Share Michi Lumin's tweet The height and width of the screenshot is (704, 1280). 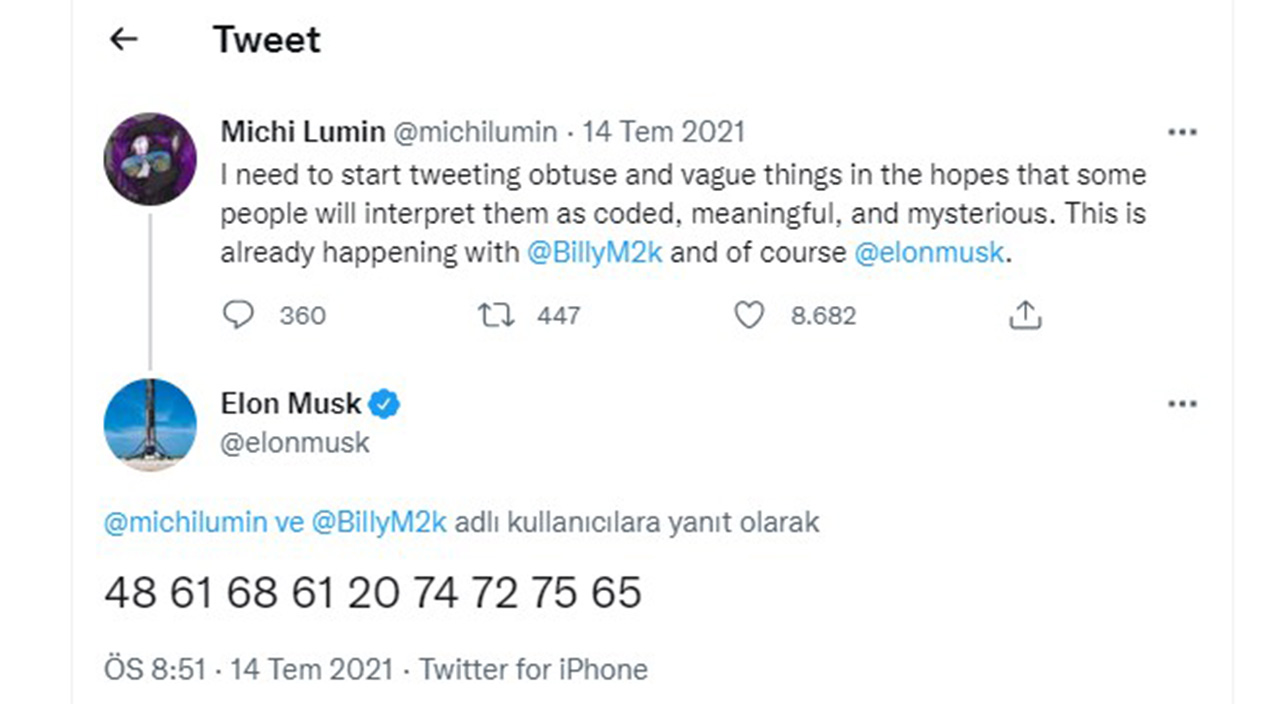(x=1025, y=316)
